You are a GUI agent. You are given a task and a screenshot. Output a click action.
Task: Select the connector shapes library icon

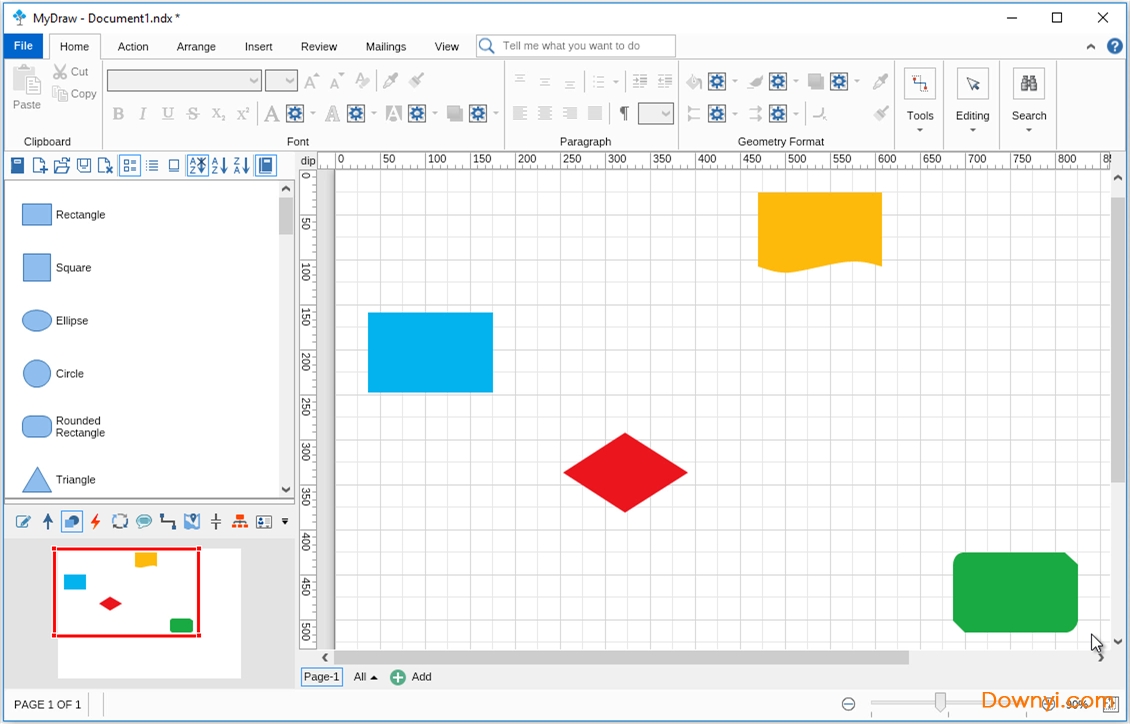tap(168, 521)
